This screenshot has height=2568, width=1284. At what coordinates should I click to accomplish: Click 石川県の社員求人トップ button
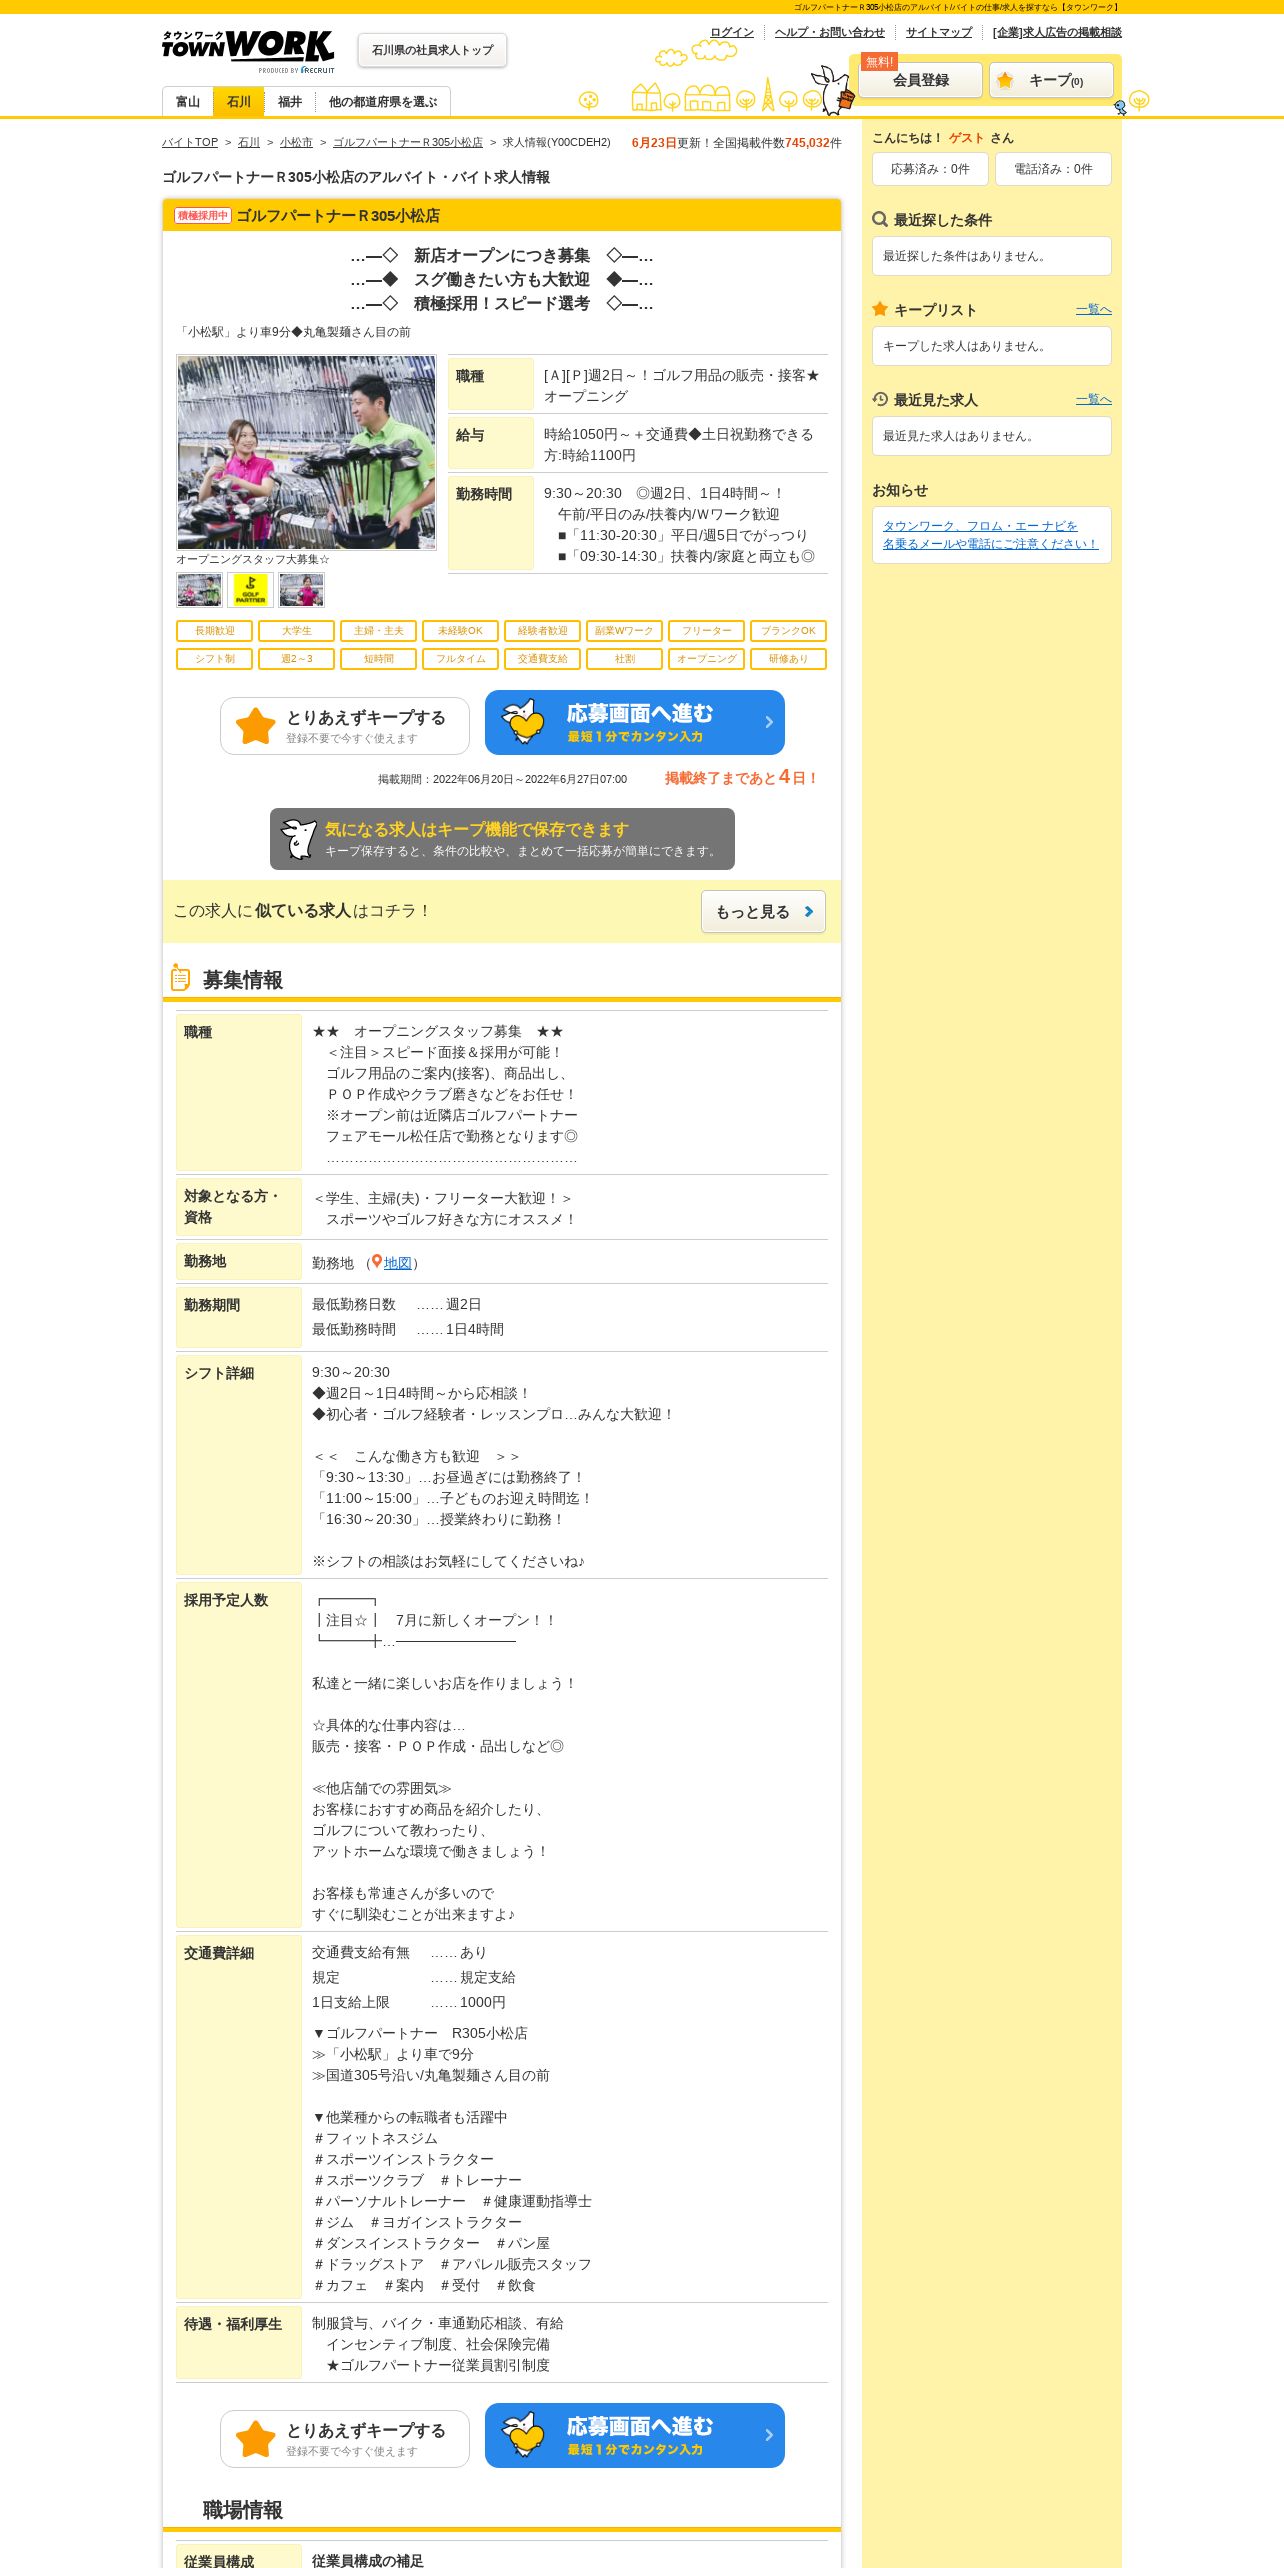coord(433,50)
